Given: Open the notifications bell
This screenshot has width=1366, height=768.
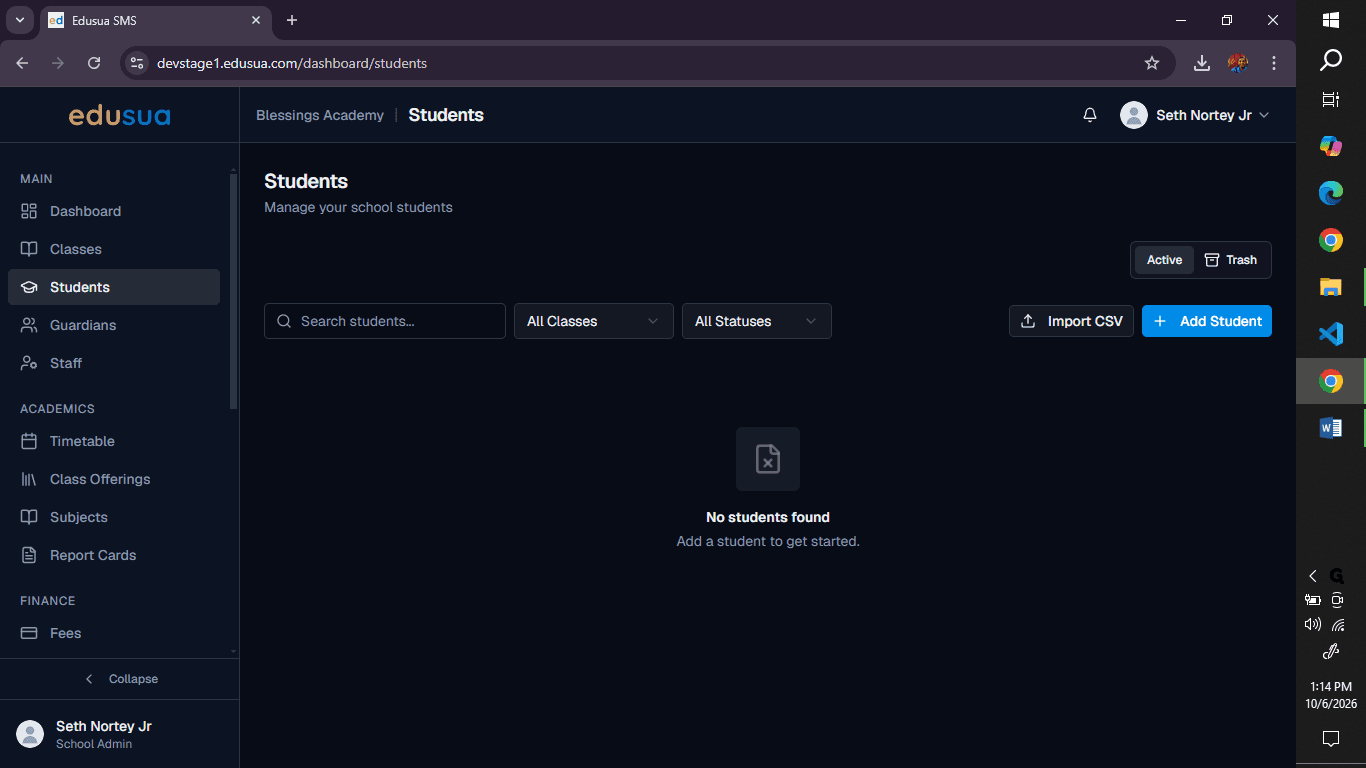Looking at the screenshot, I should 1090,115.
